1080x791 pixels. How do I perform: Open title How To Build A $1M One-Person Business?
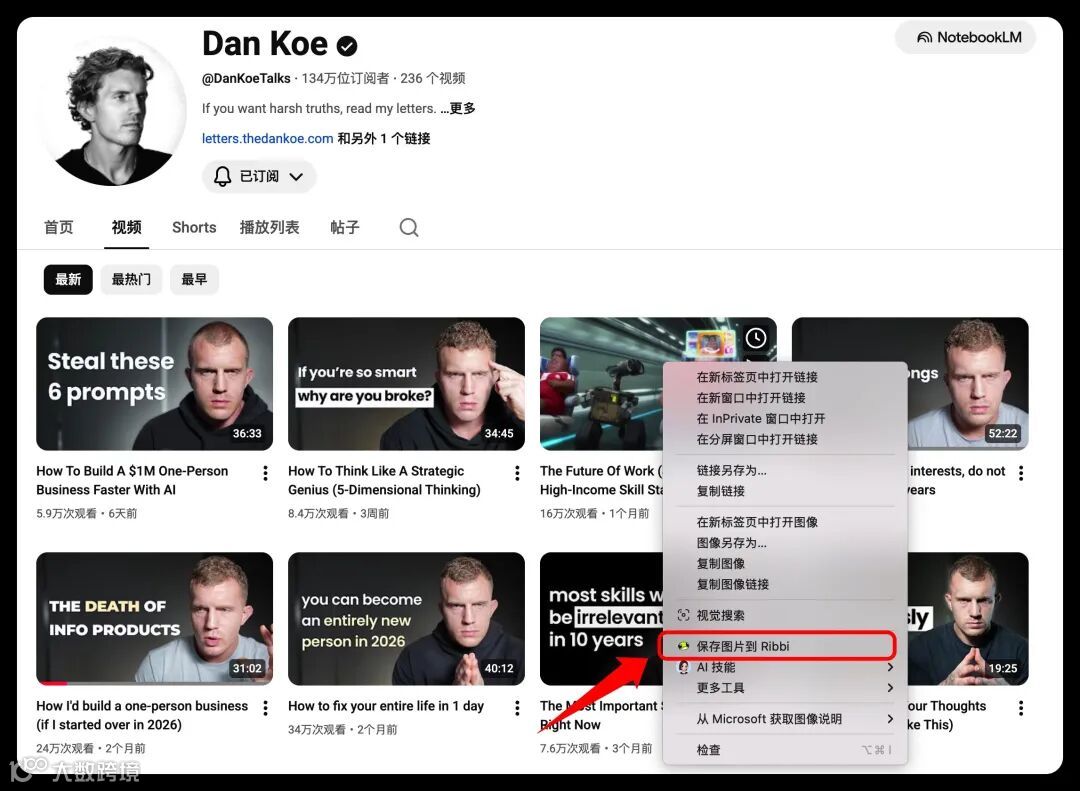[x=132, y=480]
